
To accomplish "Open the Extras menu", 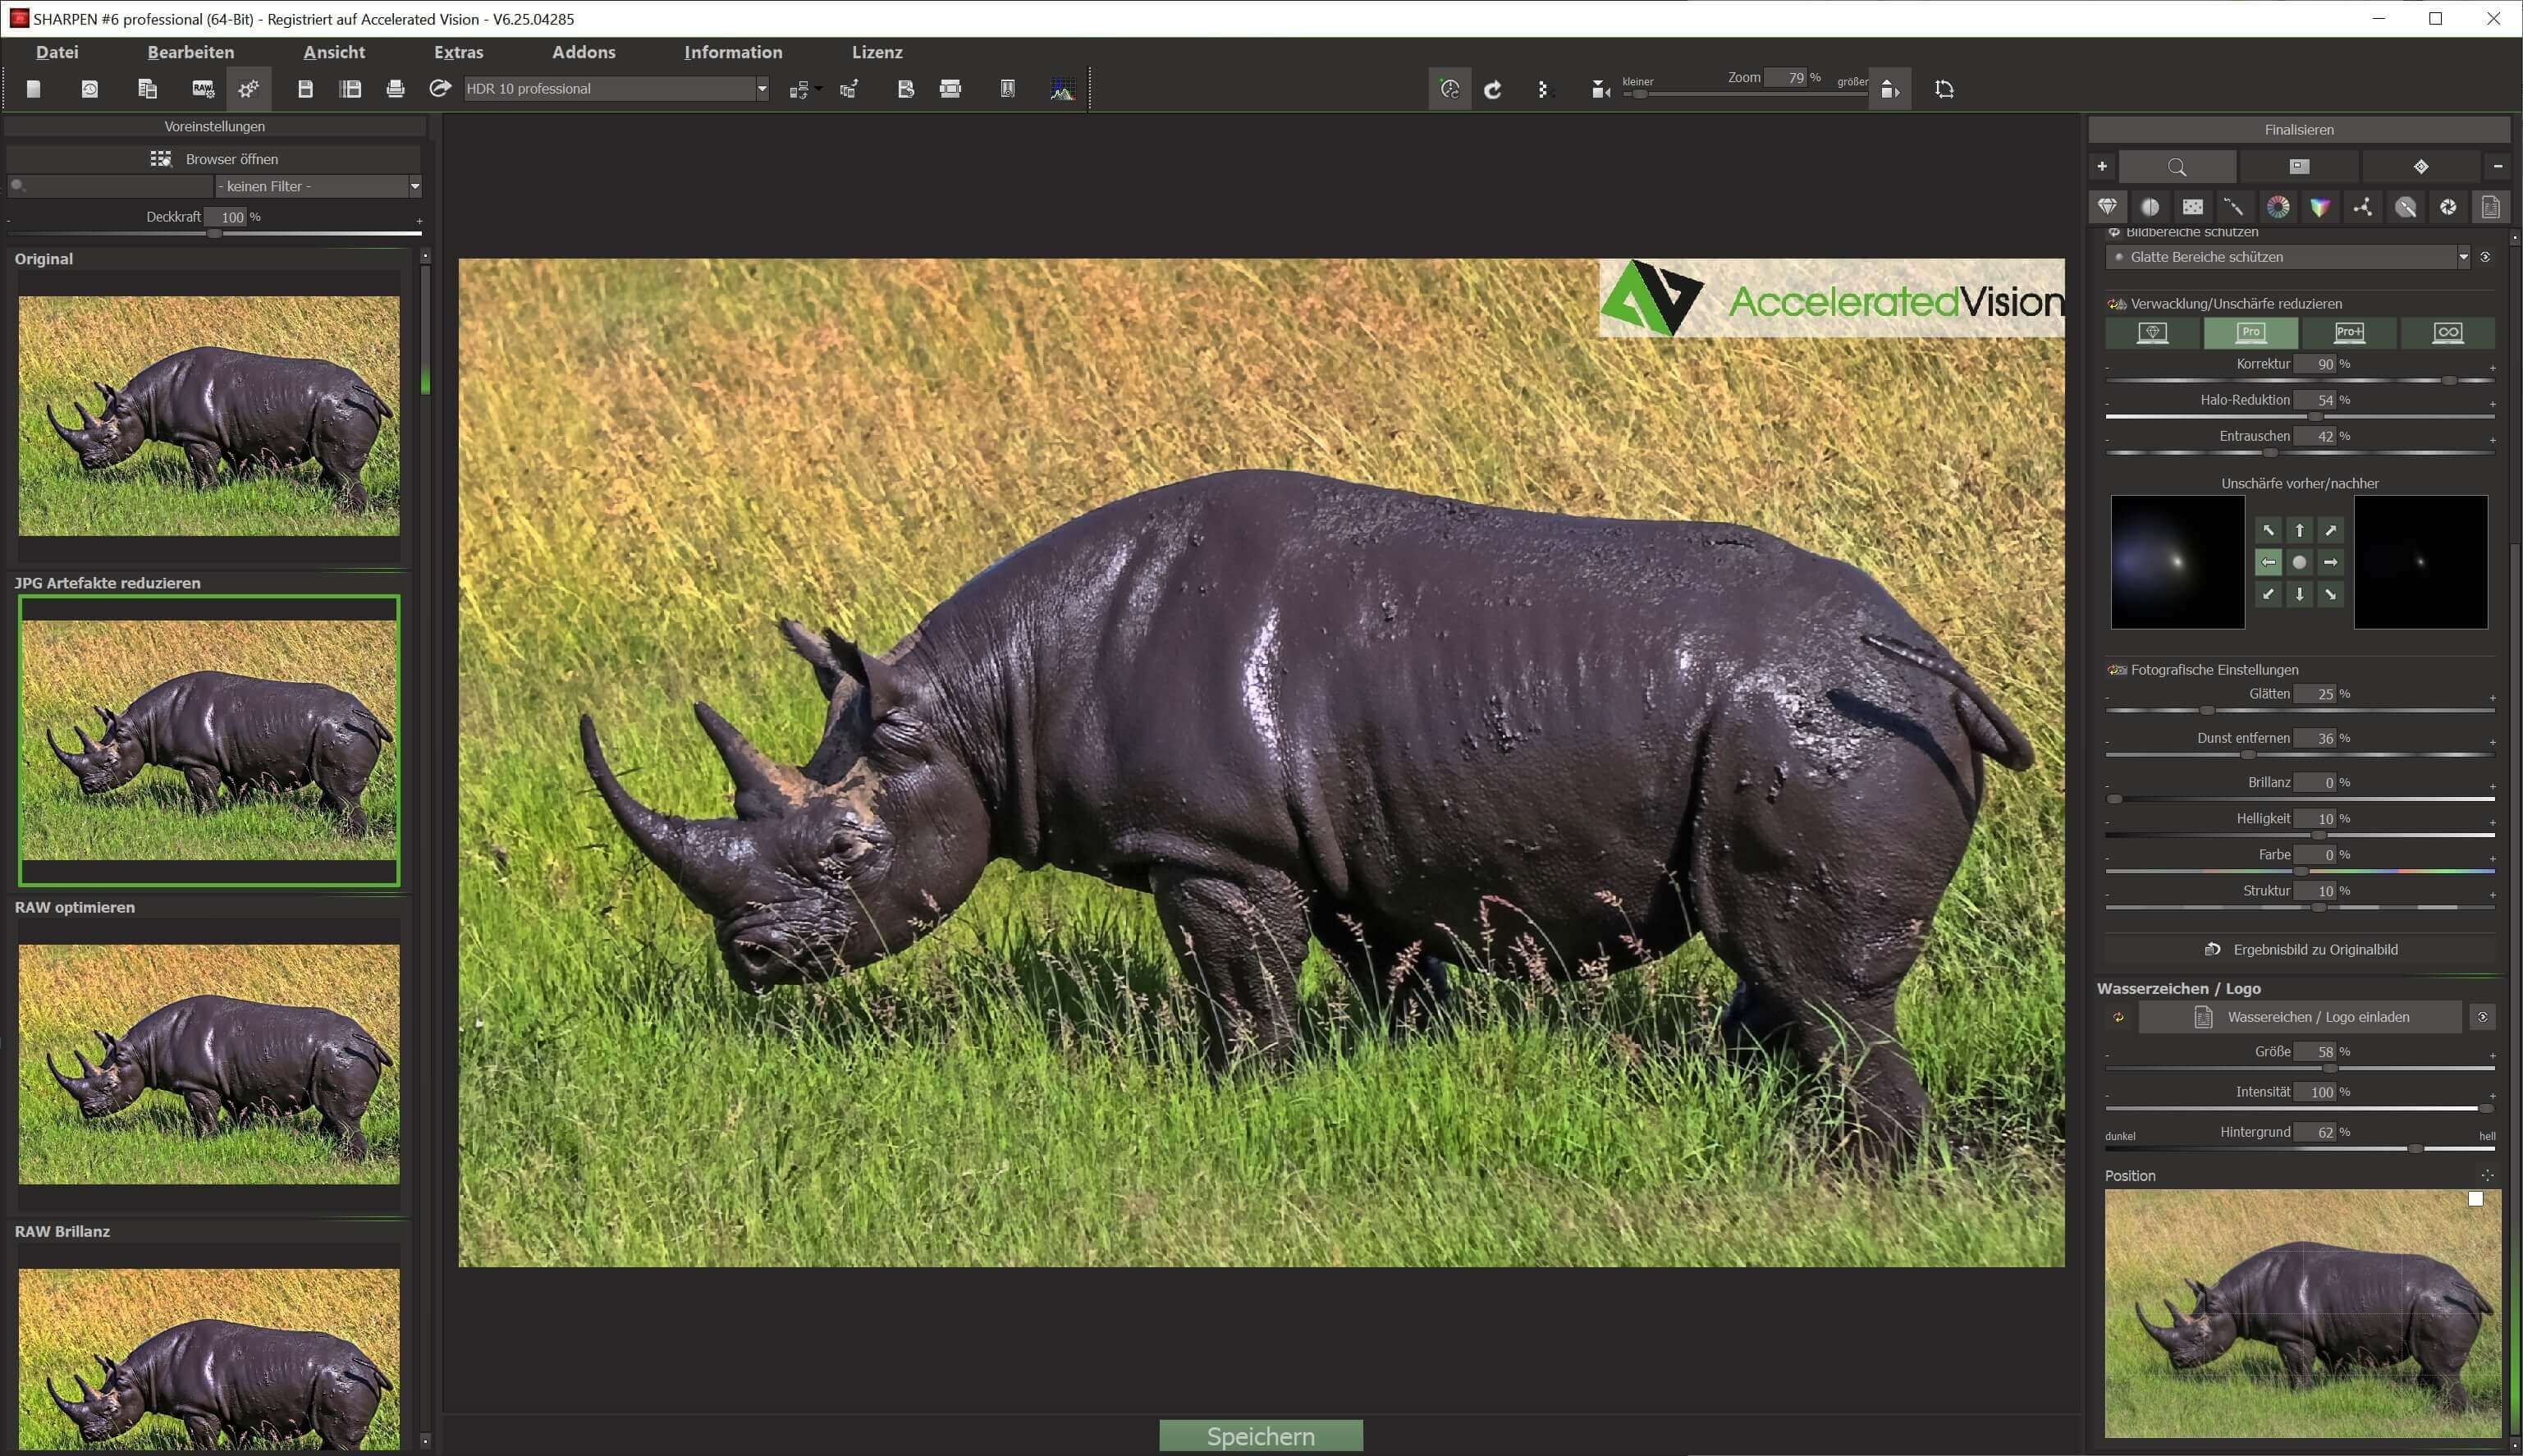I will [x=458, y=52].
